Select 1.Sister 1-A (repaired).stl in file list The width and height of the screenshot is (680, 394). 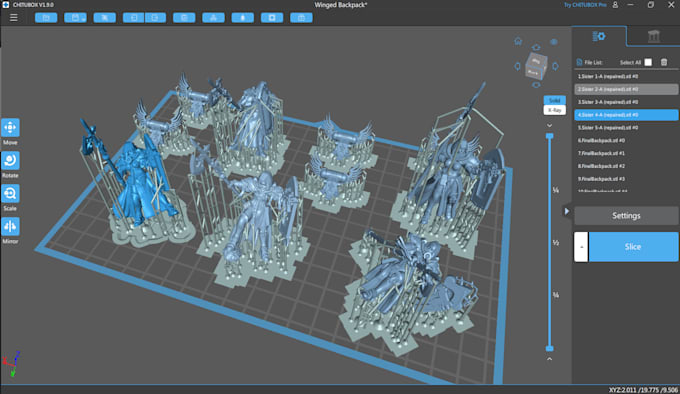coord(626,76)
